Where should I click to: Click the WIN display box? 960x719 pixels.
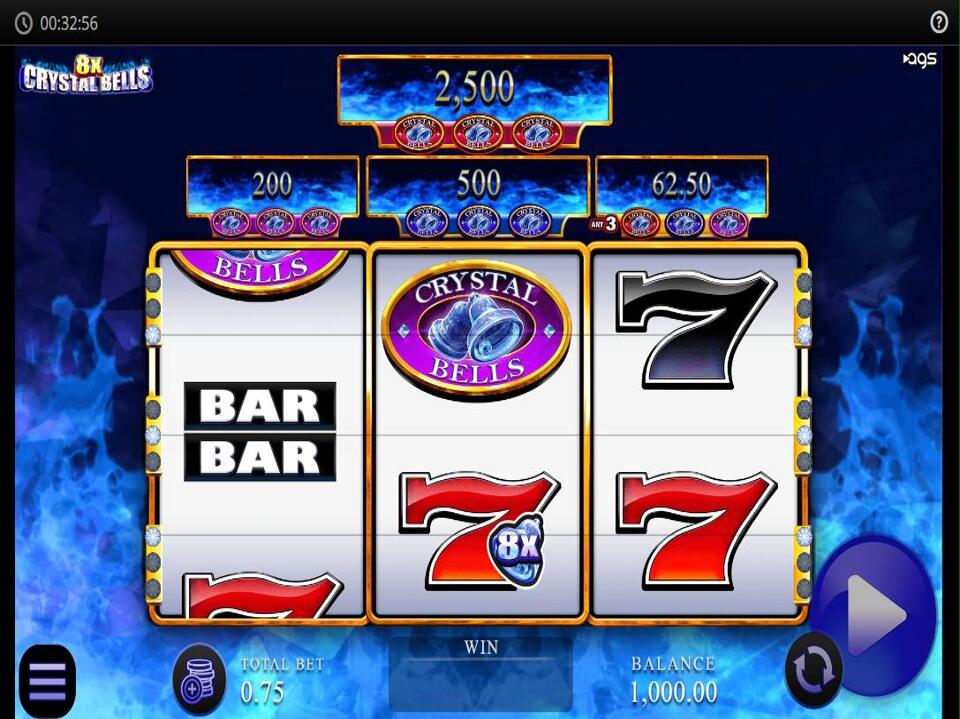pos(481,674)
